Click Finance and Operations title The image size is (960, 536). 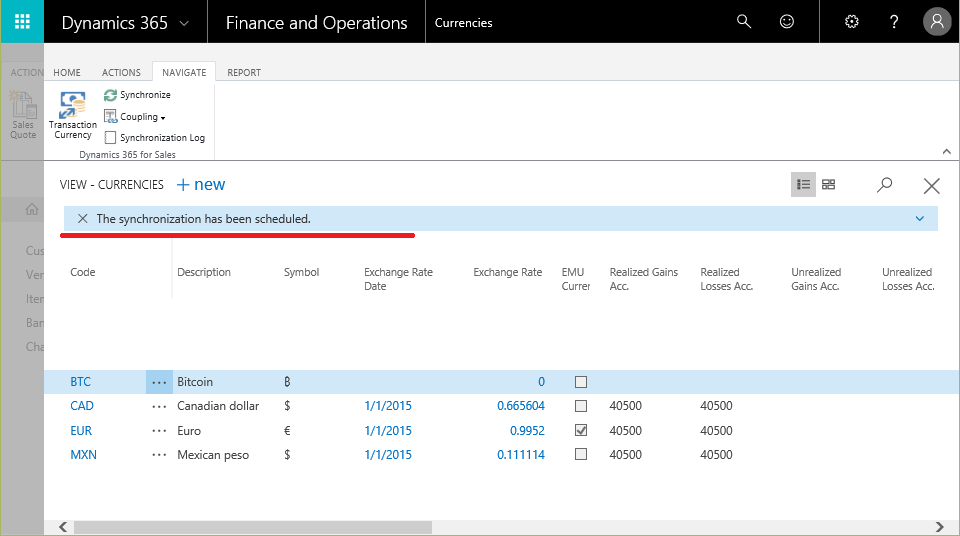(317, 23)
